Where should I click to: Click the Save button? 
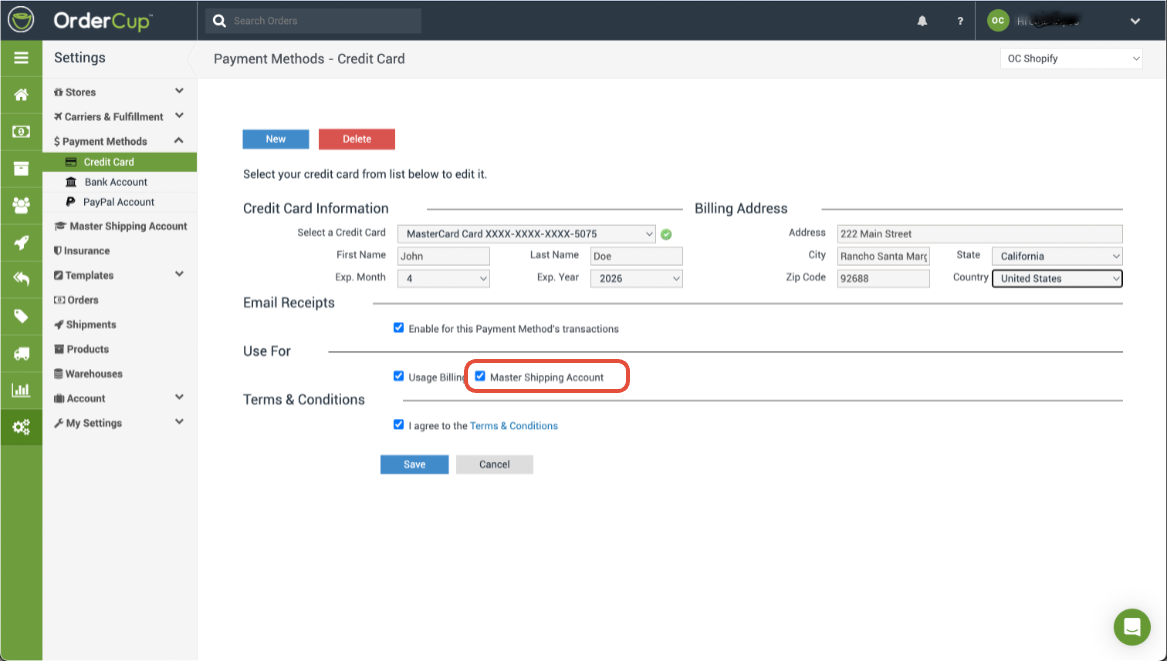pos(415,464)
